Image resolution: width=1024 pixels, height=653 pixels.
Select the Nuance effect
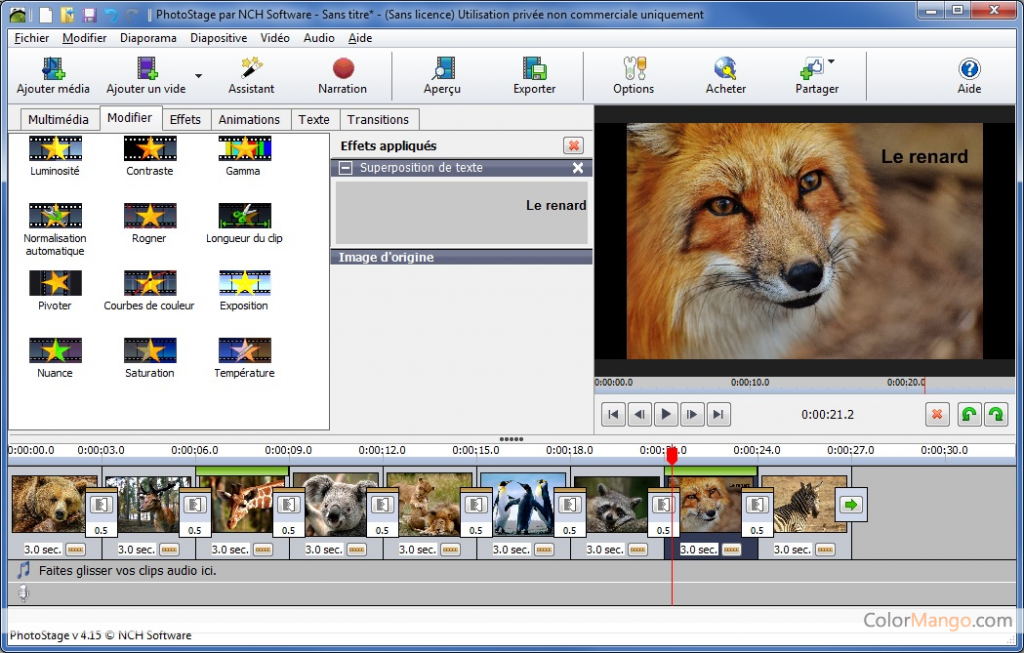pyautogui.click(x=55, y=358)
